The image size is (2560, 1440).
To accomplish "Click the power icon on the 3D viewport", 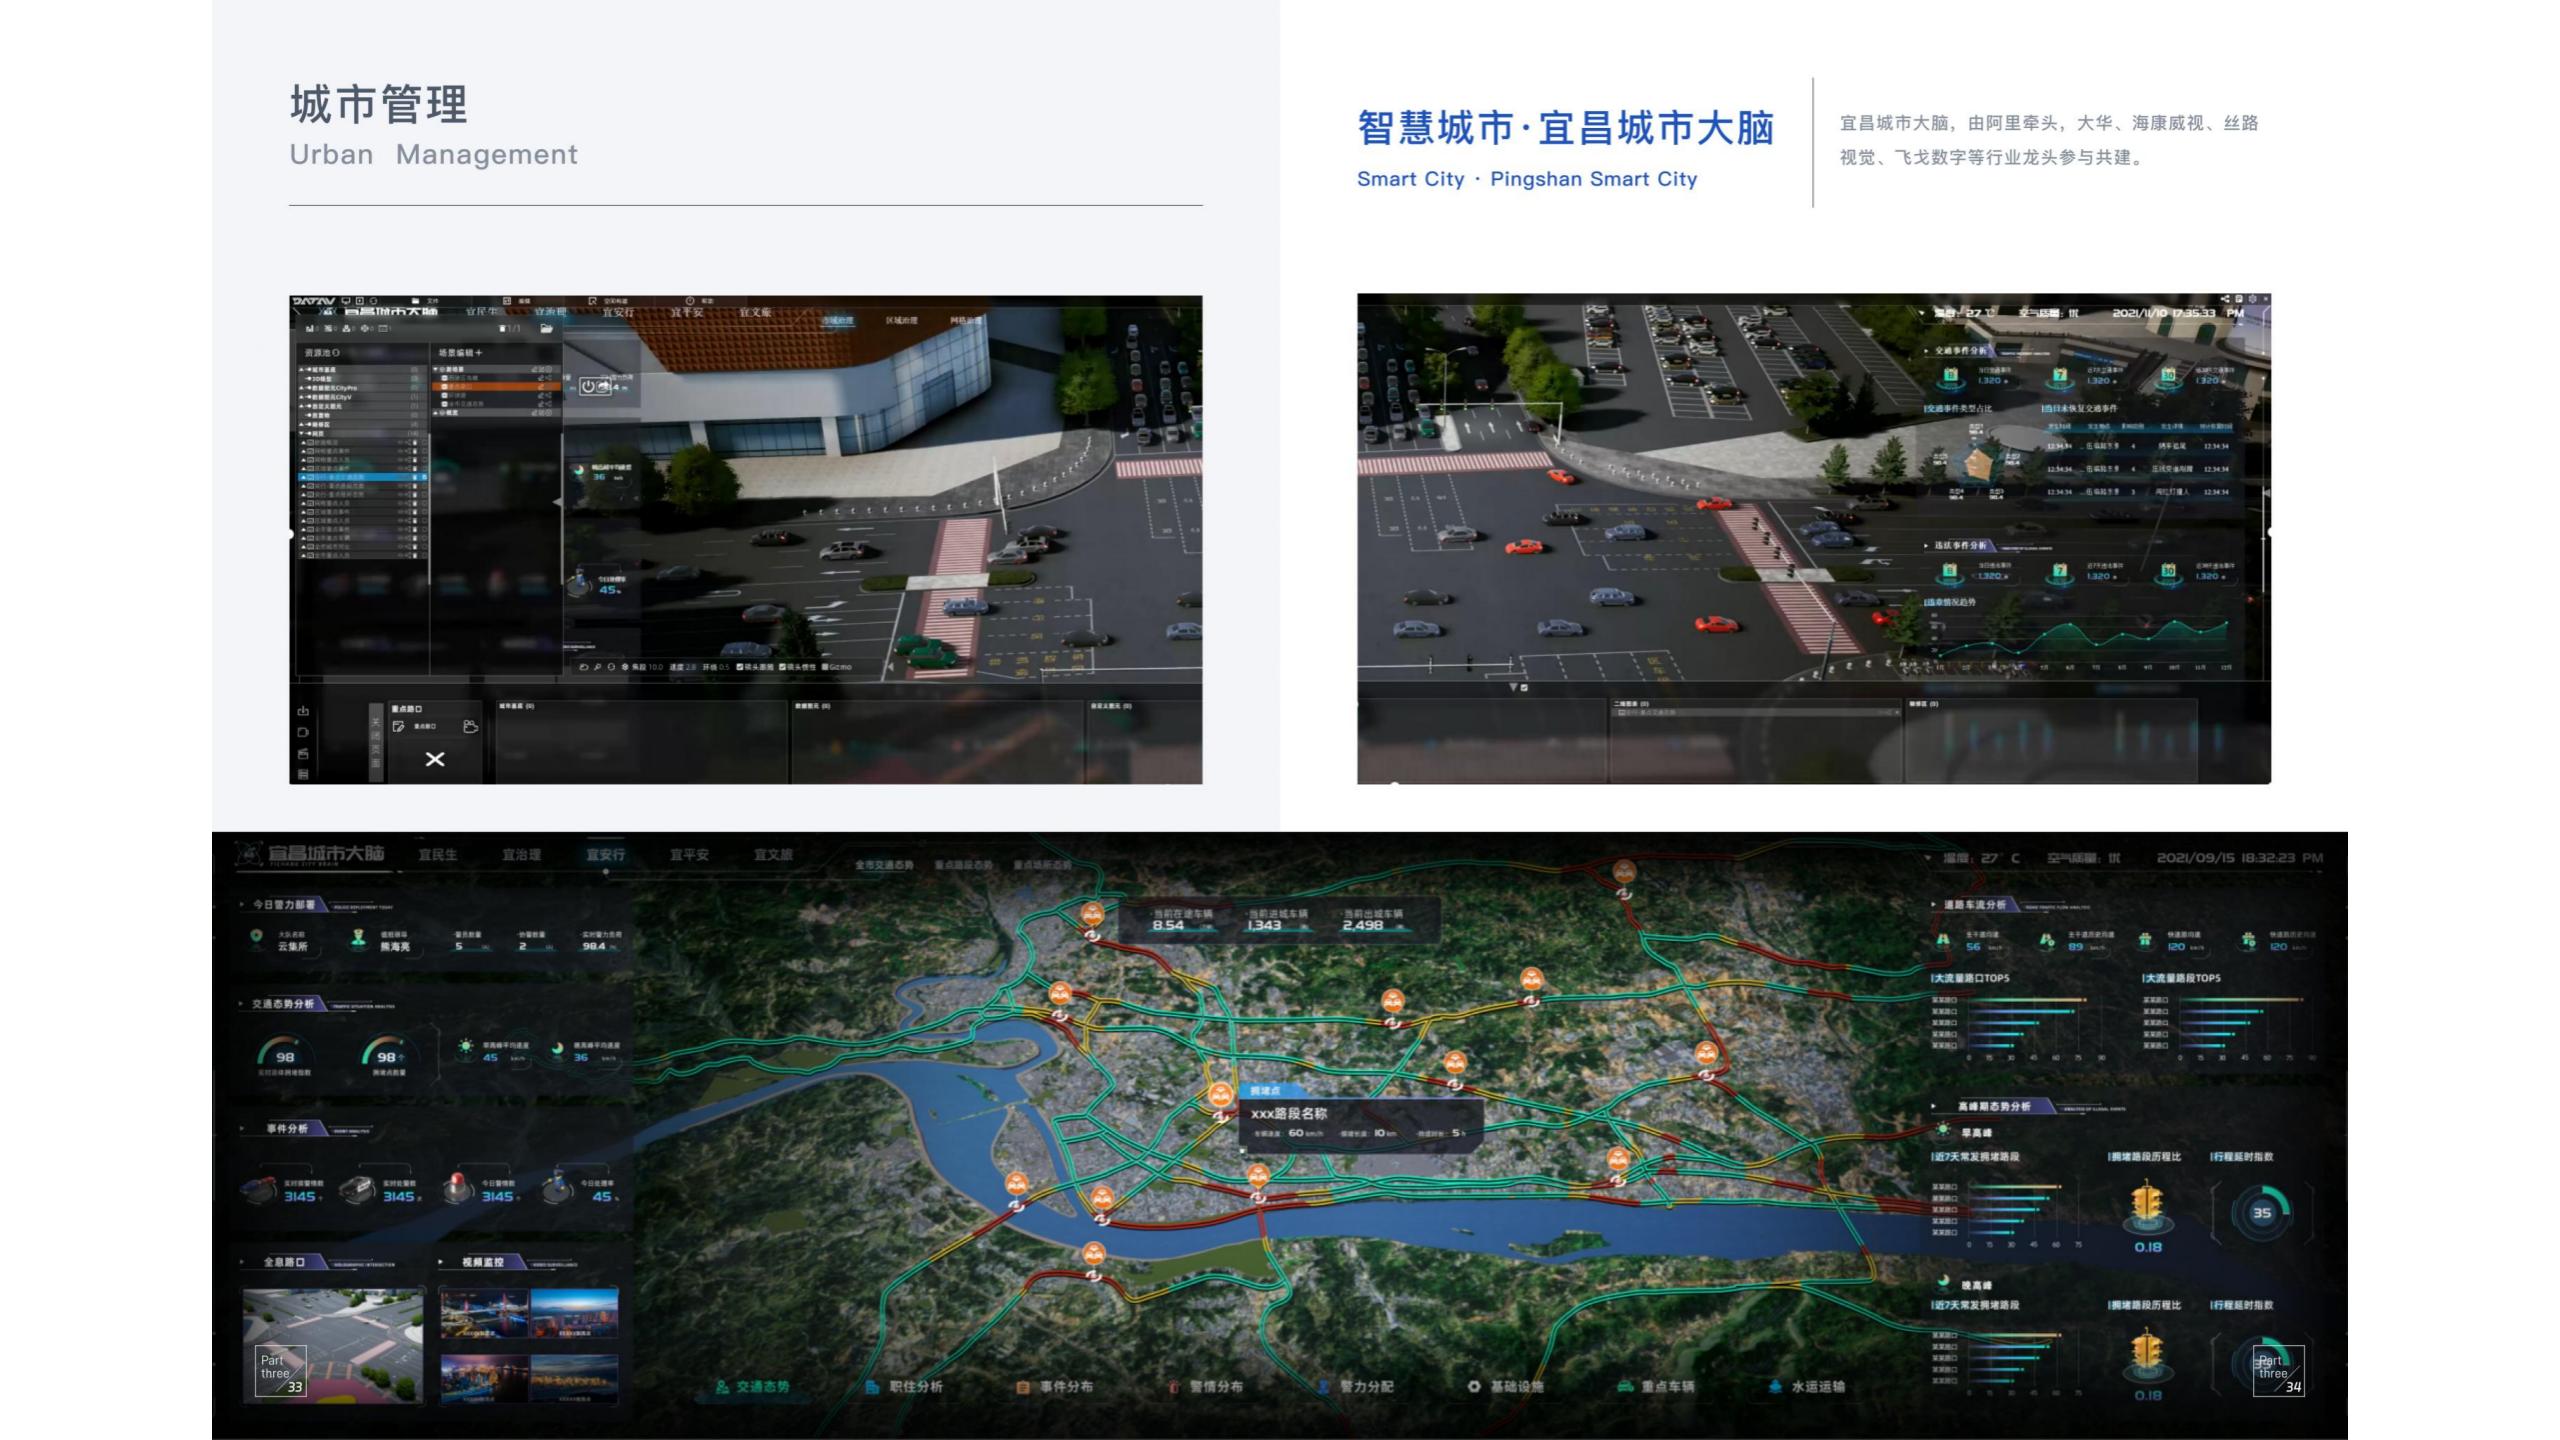I will tap(588, 386).
